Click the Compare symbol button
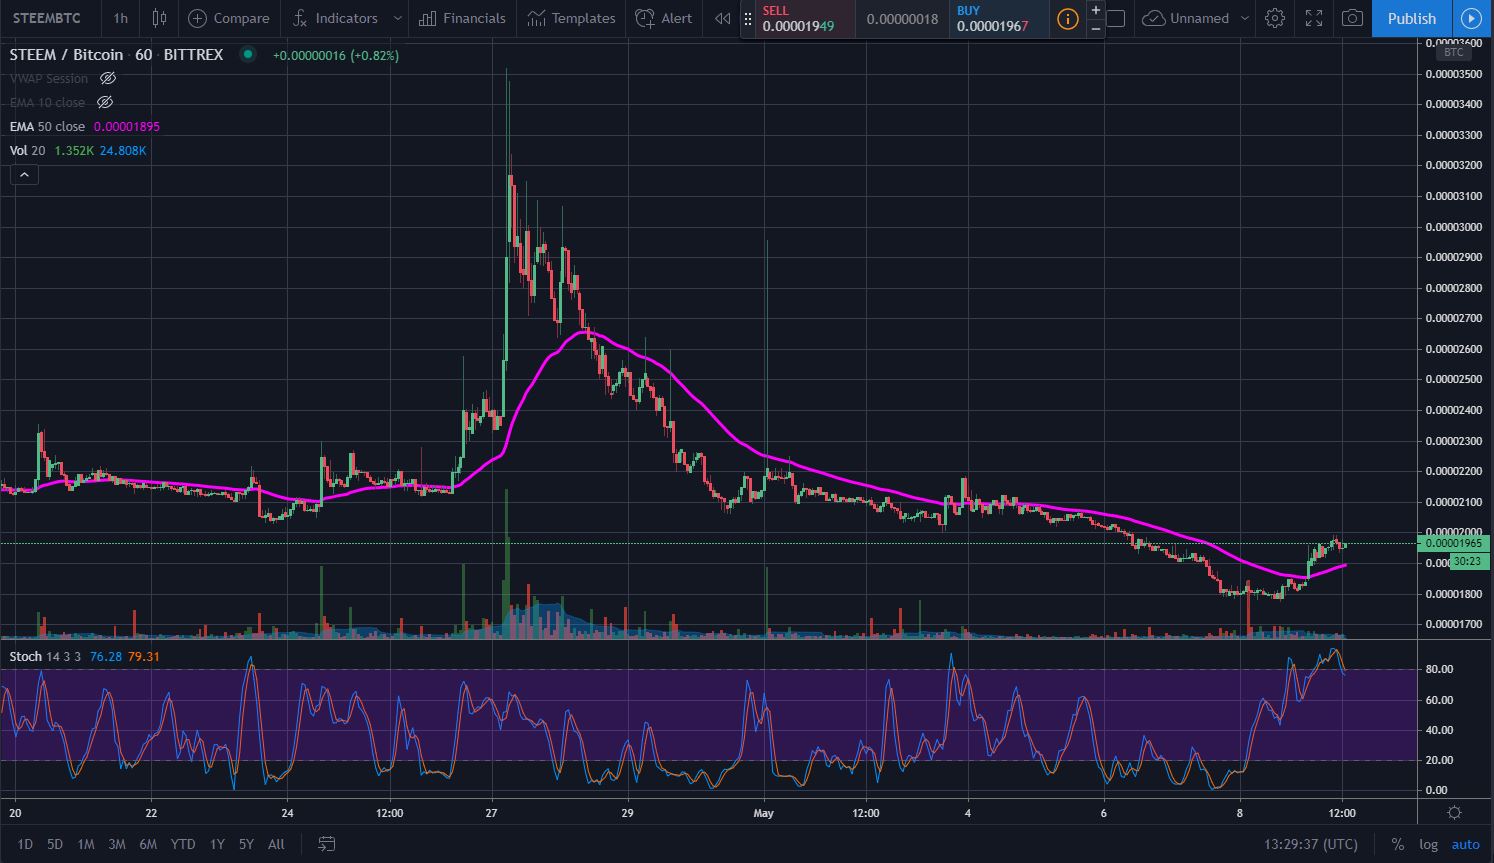This screenshot has width=1494, height=863. pos(229,18)
